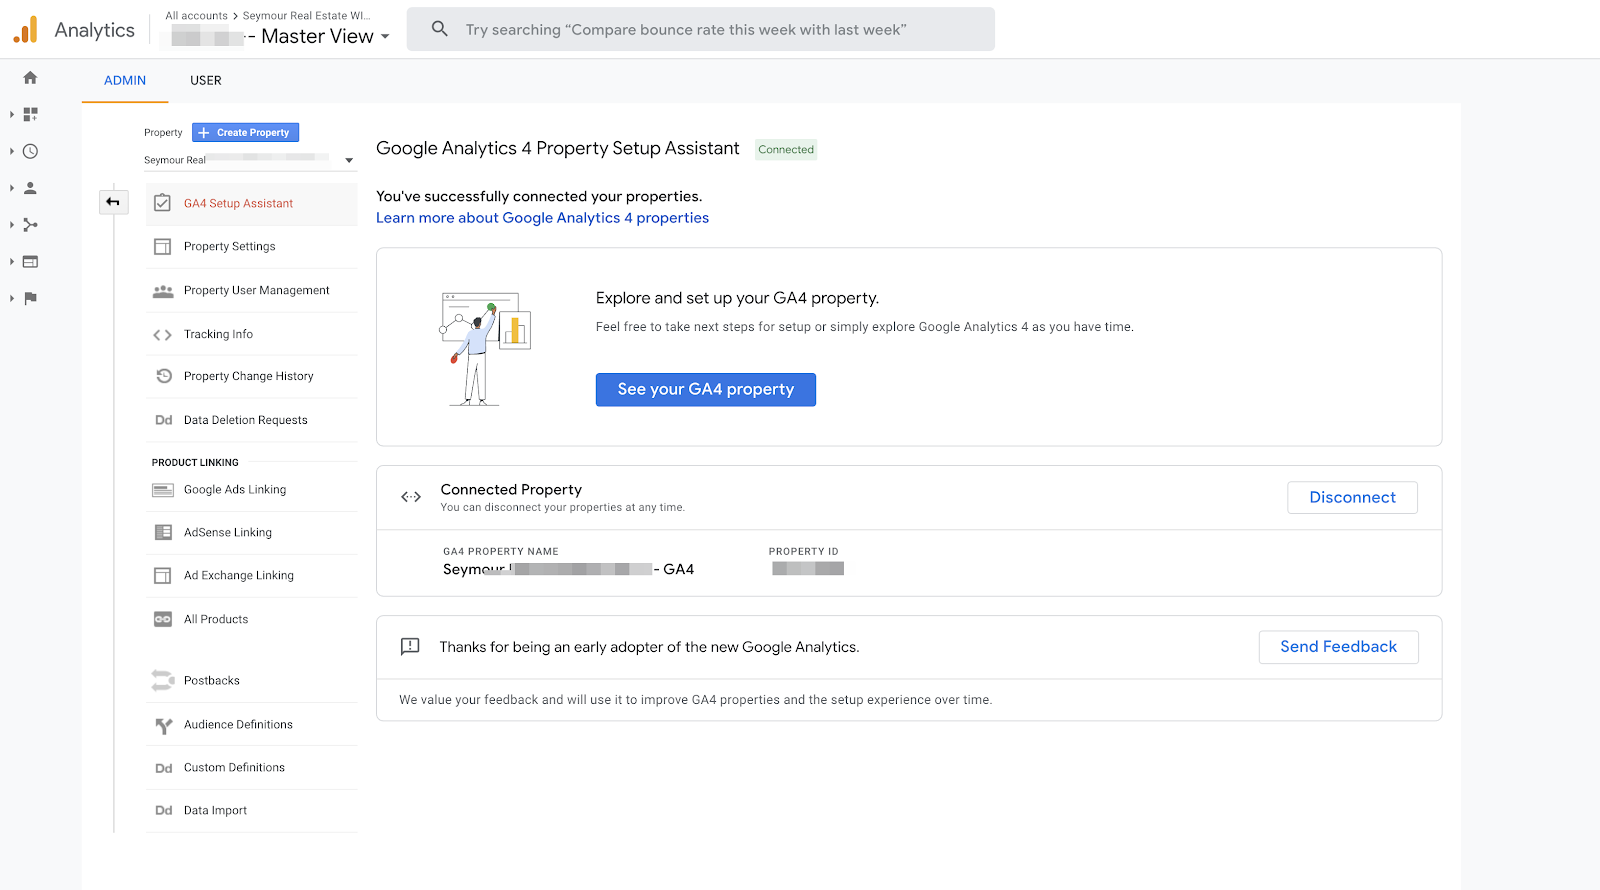Click in the Analytics search field
The image size is (1600, 890).
[x=700, y=30]
